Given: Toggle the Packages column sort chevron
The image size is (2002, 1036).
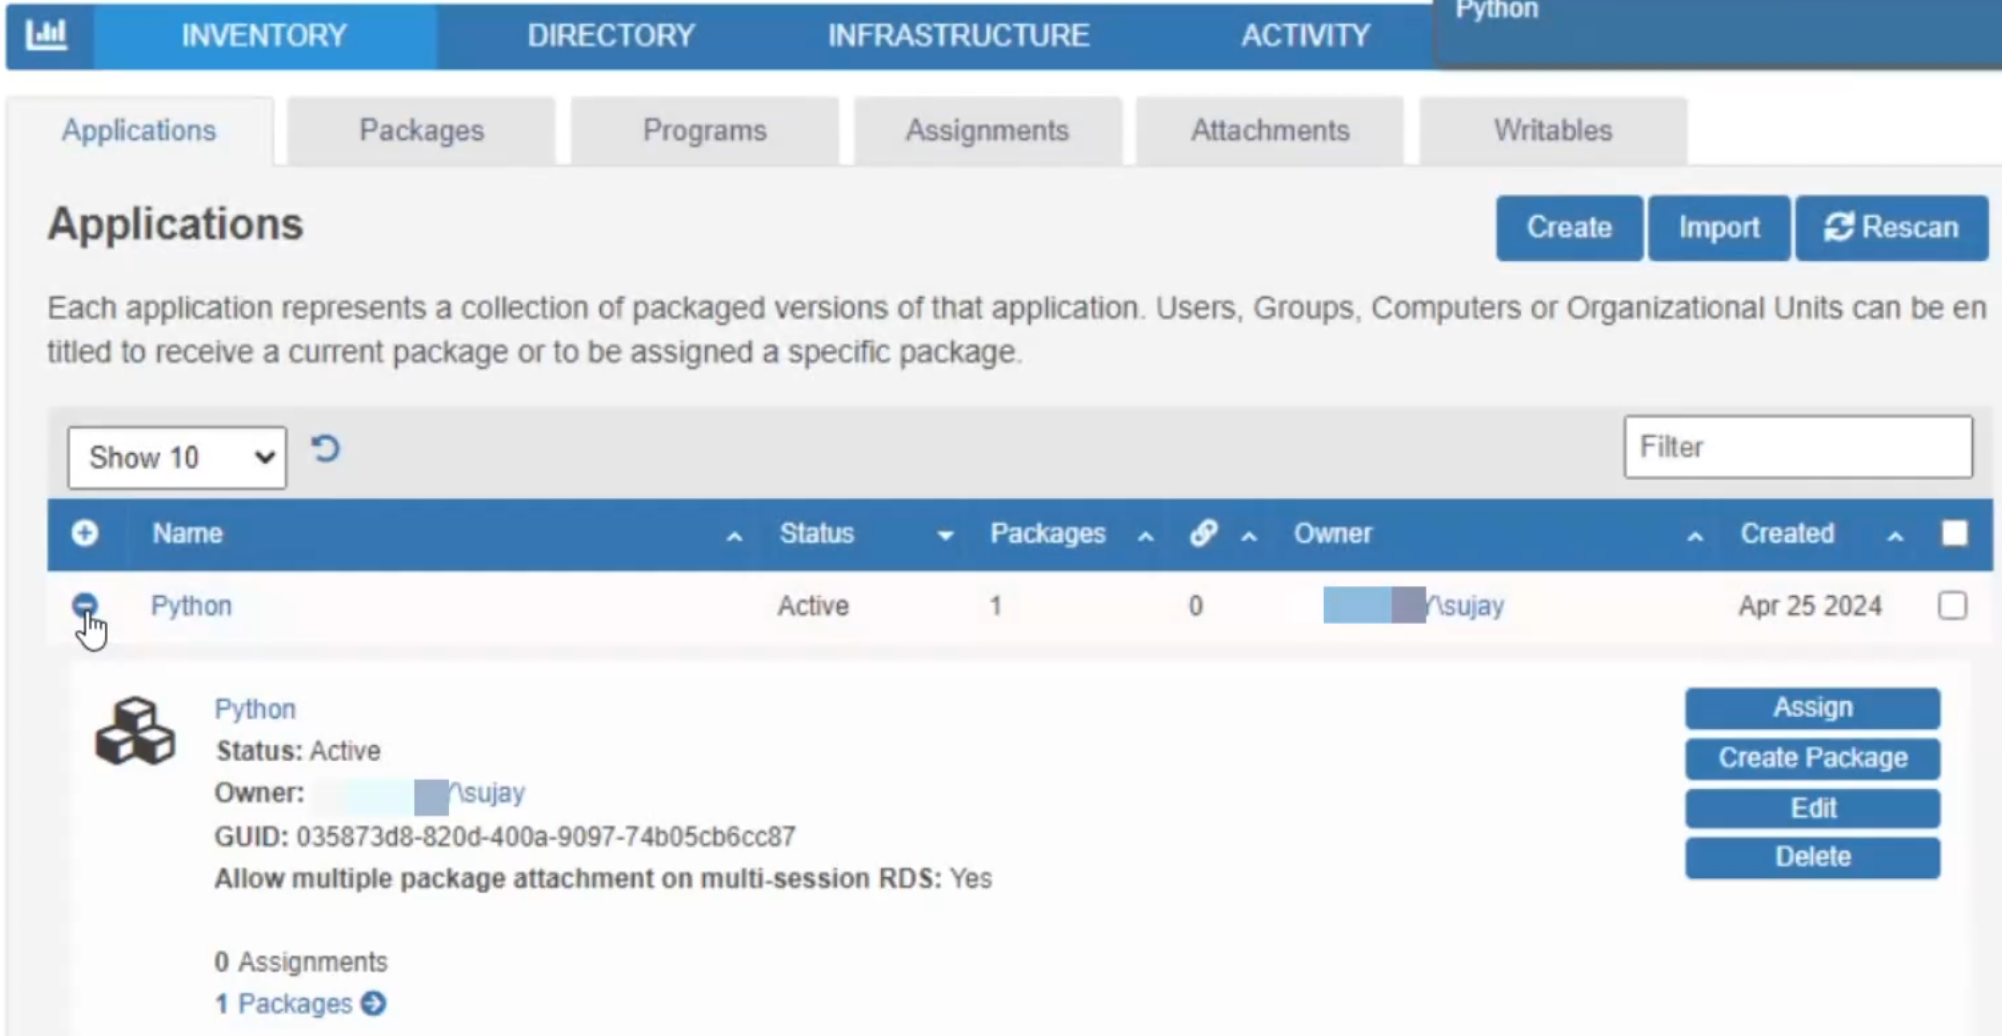Looking at the screenshot, I should point(1143,537).
